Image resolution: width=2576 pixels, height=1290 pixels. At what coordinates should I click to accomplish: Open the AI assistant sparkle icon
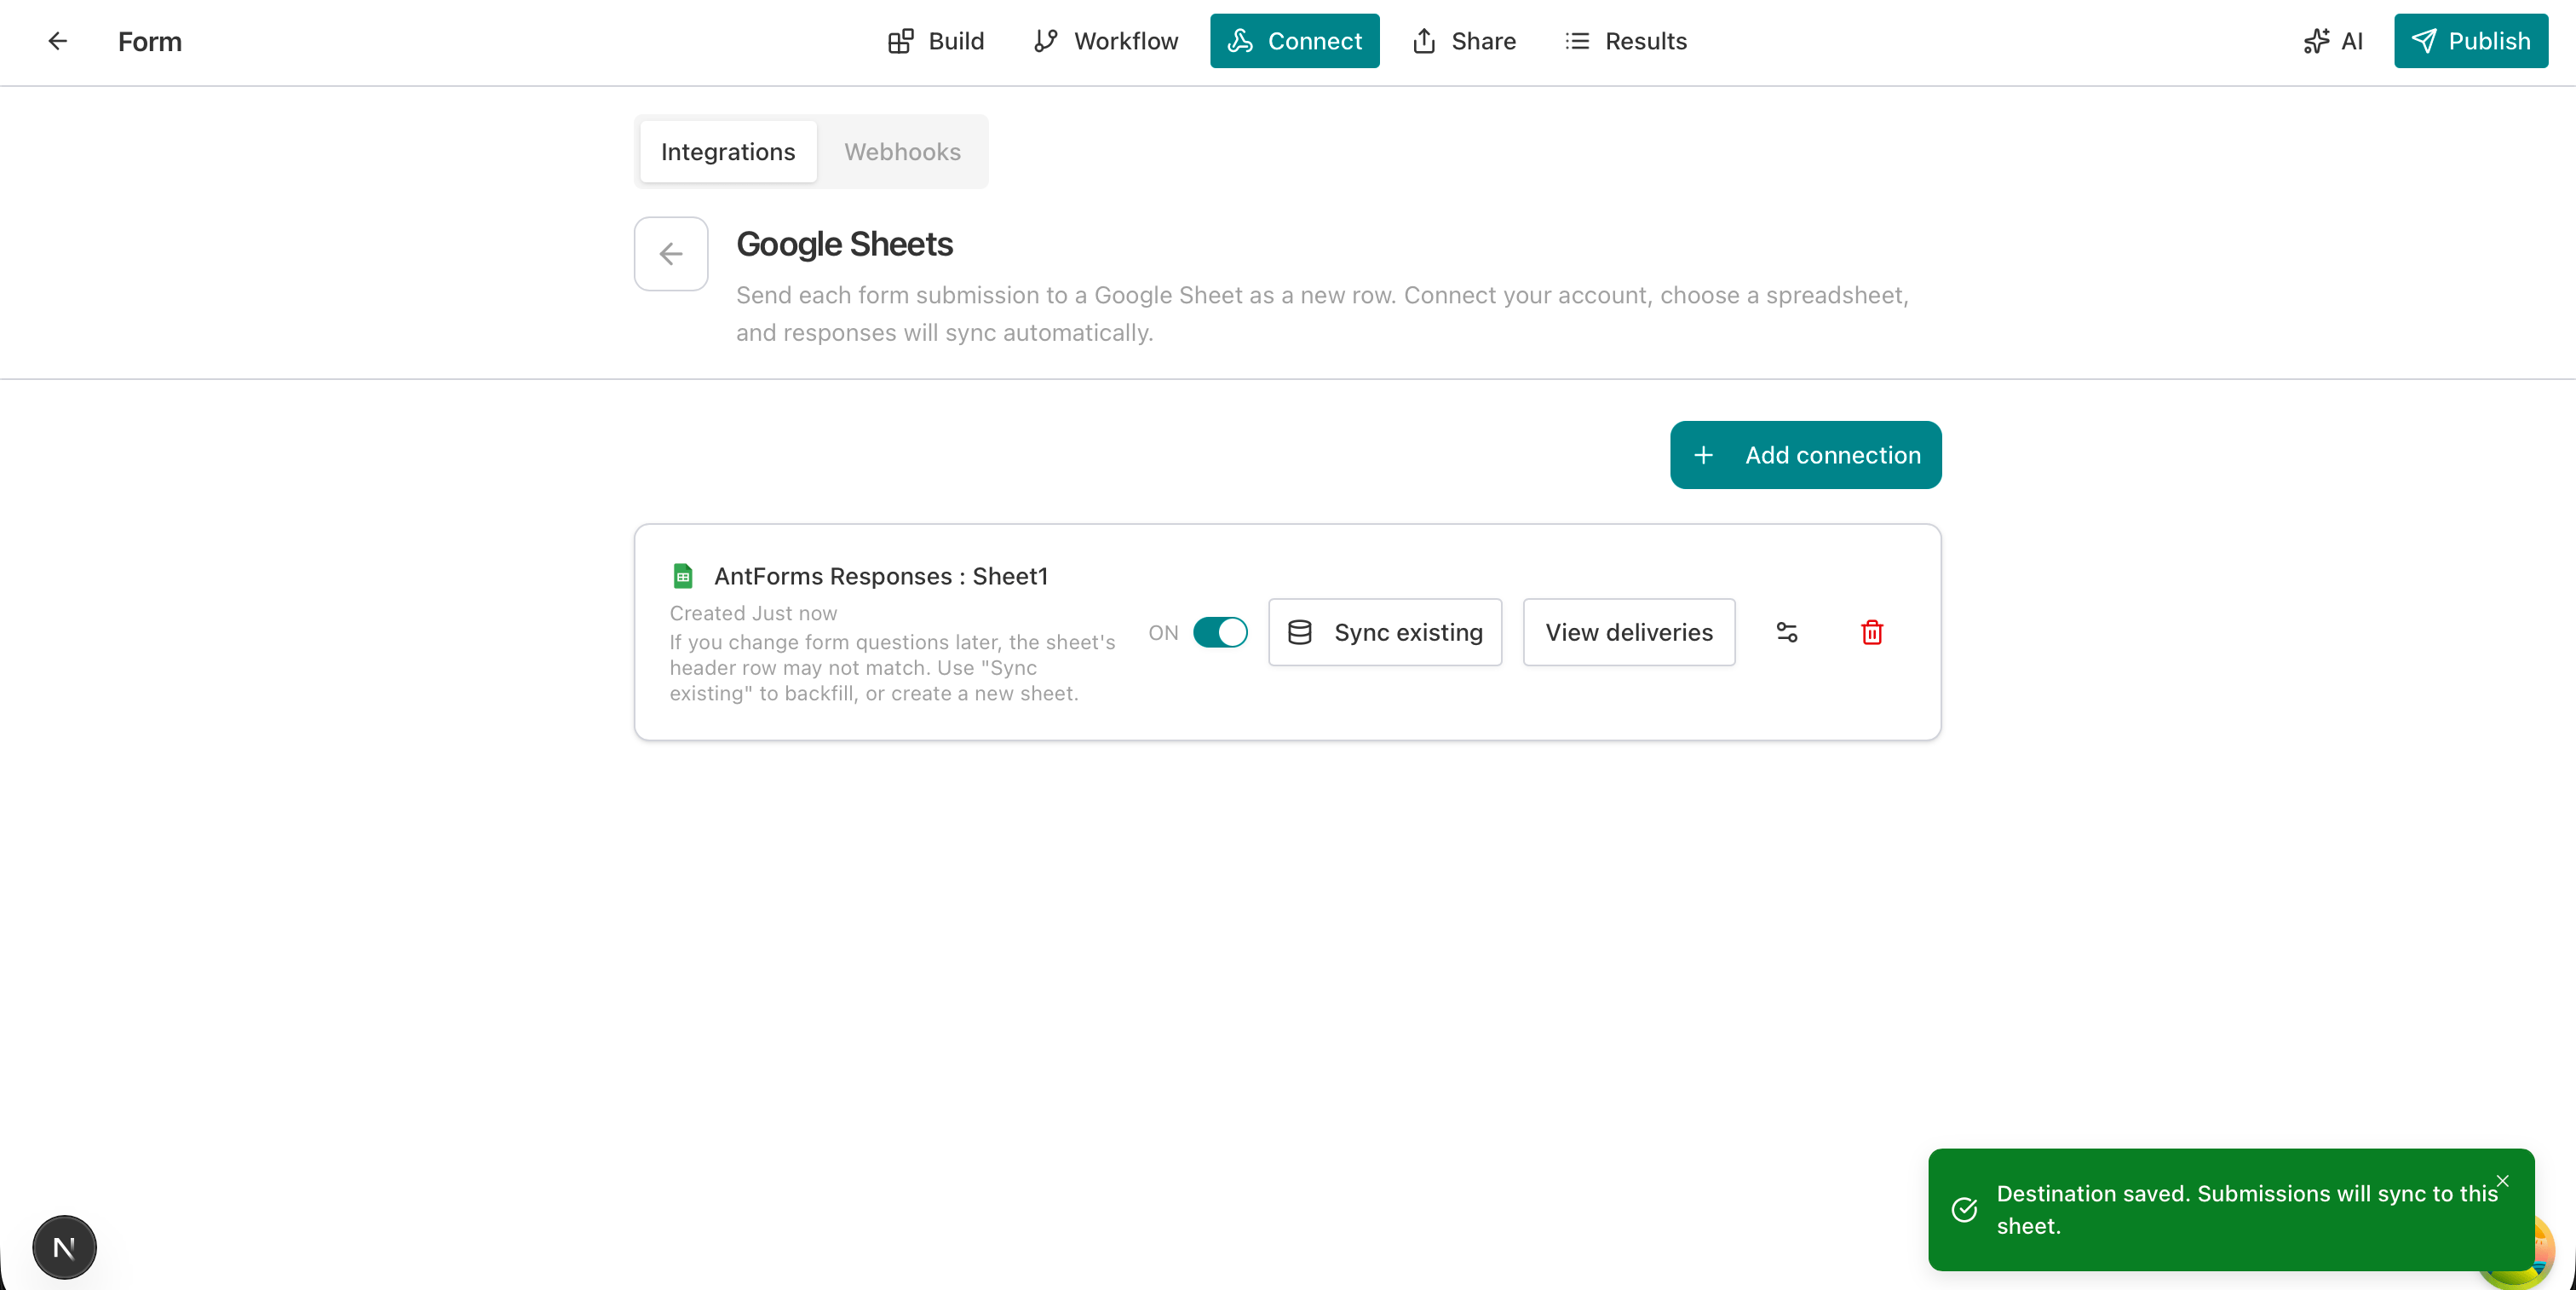2315,41
